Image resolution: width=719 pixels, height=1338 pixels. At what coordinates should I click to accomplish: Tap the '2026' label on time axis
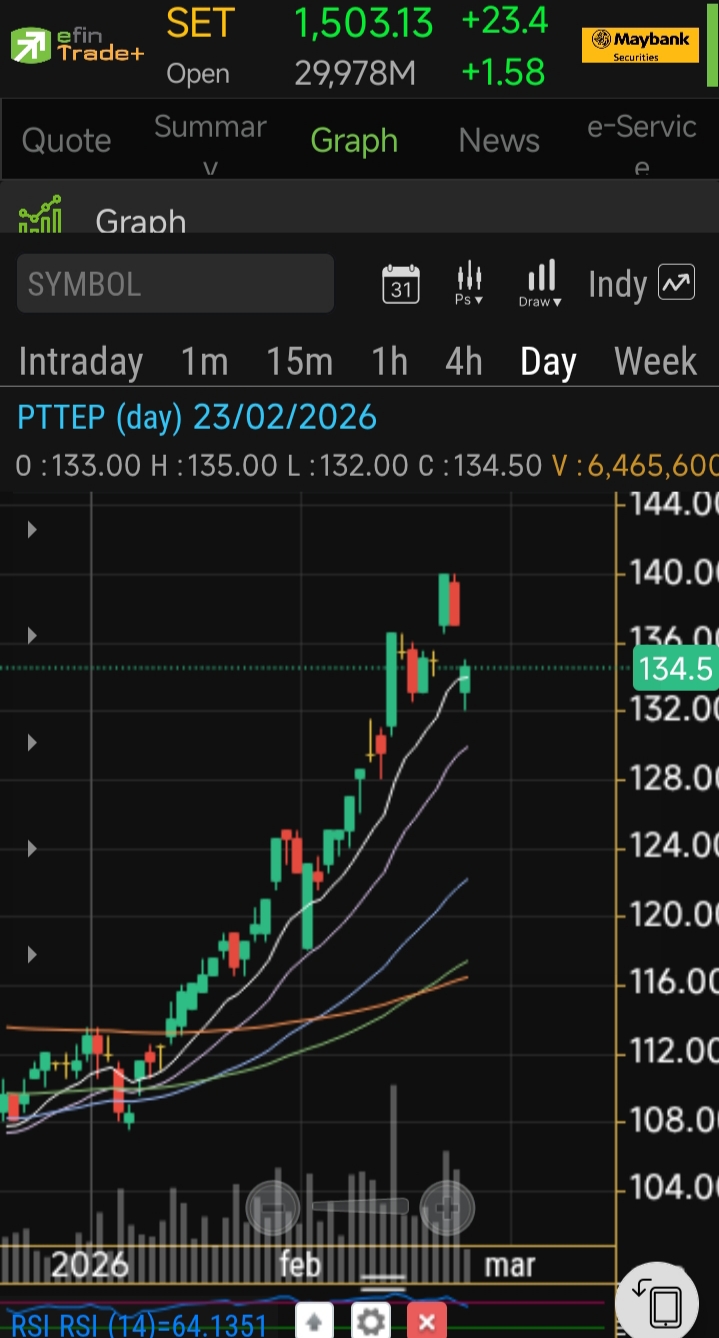90,1265
